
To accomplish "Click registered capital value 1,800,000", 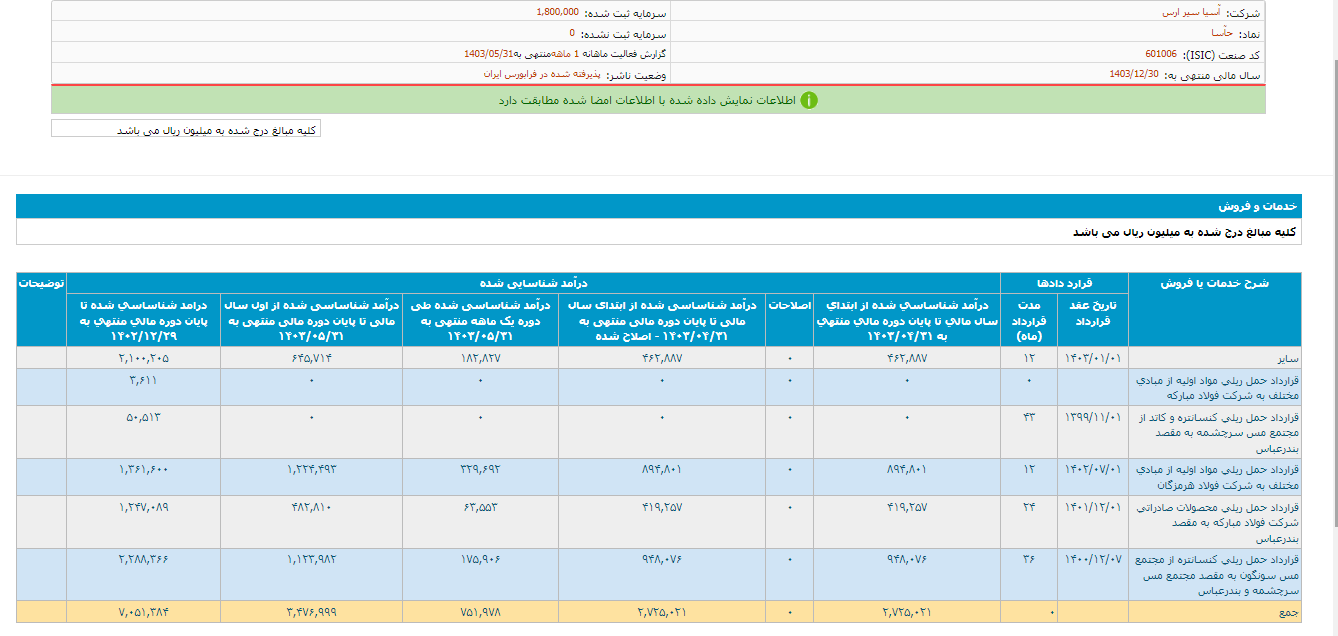I will [557, 12].
